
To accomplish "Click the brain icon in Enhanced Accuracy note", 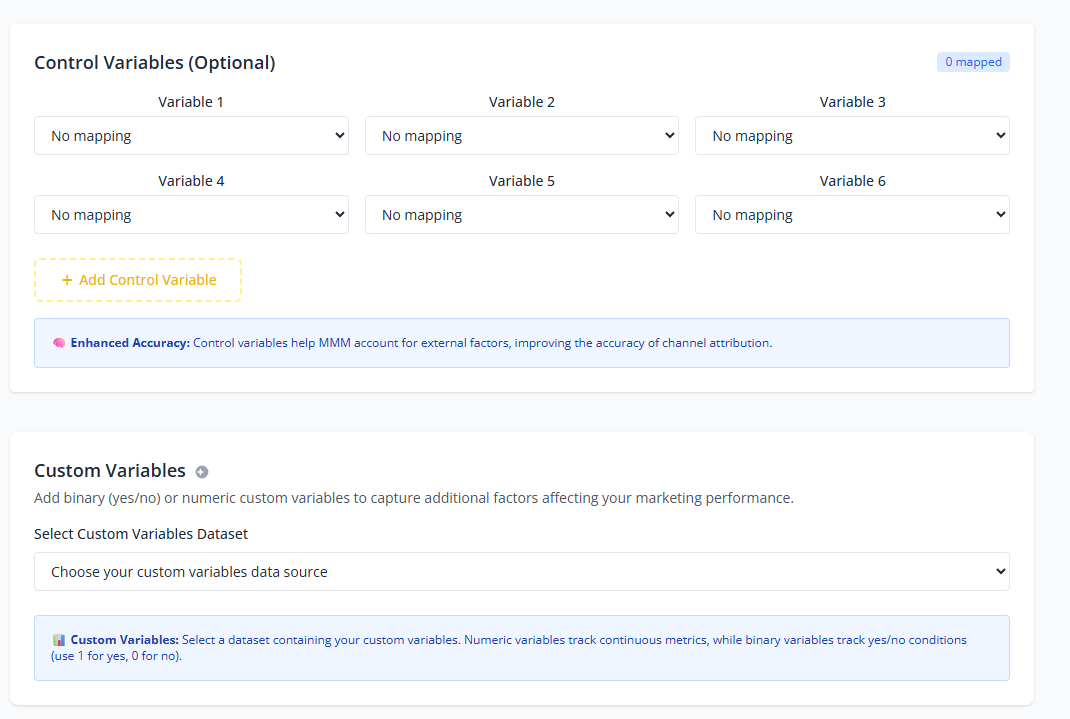I will pos(59,343).
